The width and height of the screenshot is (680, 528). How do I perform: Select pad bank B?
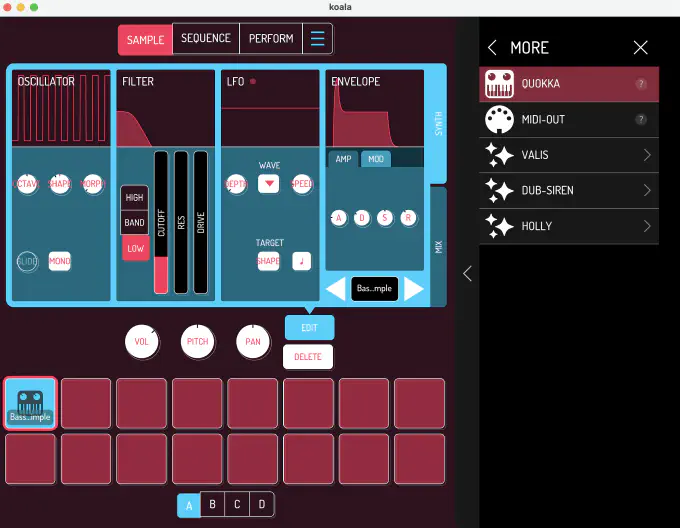click(x=212, y=504)
